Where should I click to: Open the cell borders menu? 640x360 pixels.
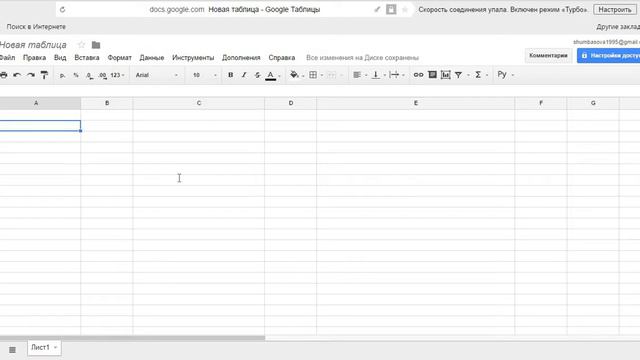313,75
